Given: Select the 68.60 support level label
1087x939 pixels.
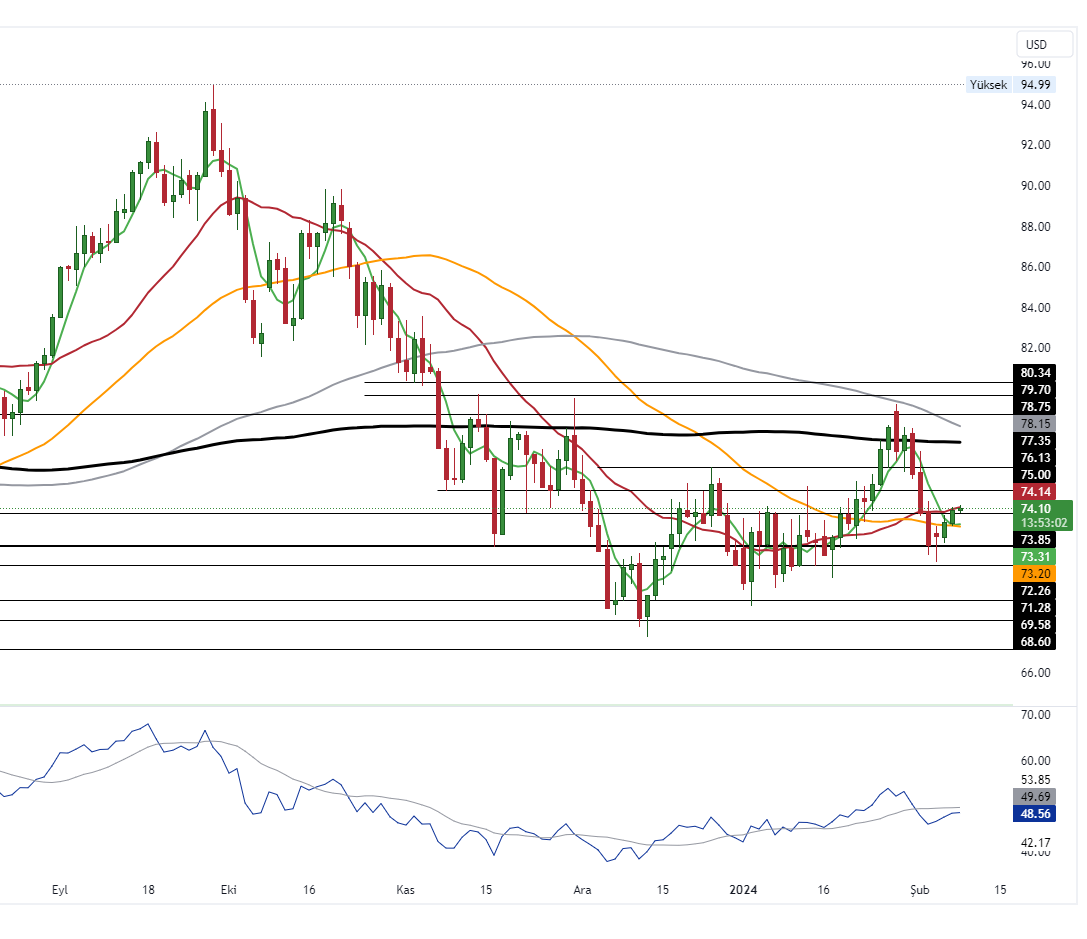Looking at the screenshot, I should tap(1035, 641).
